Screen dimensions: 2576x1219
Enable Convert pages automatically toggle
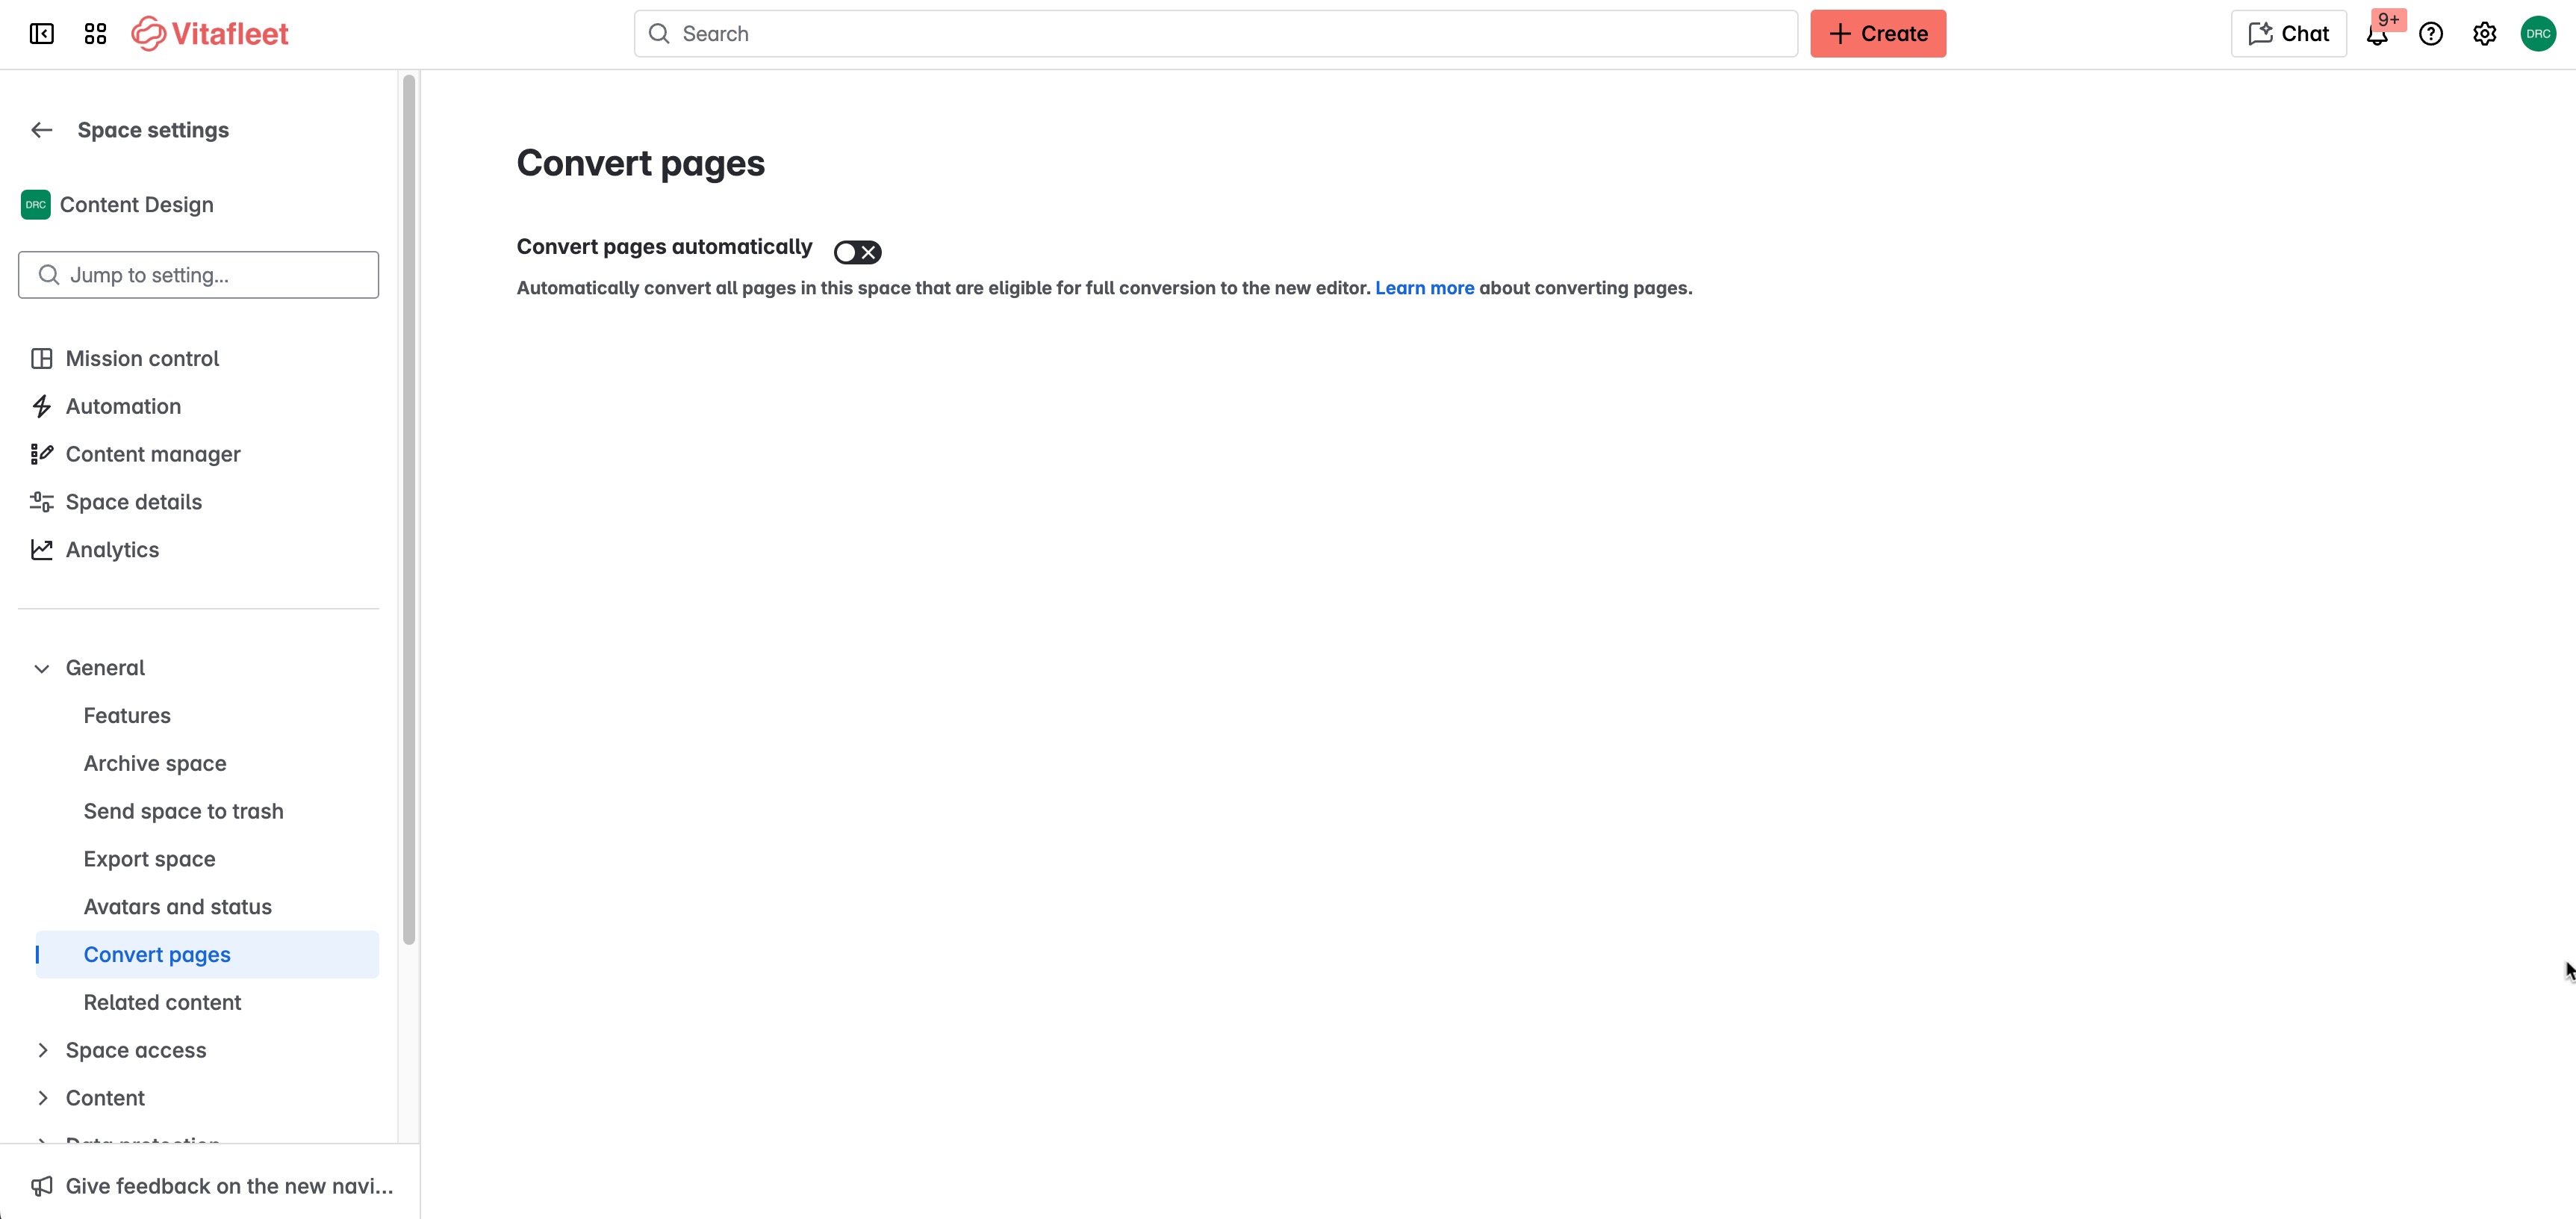pos(857,252)
